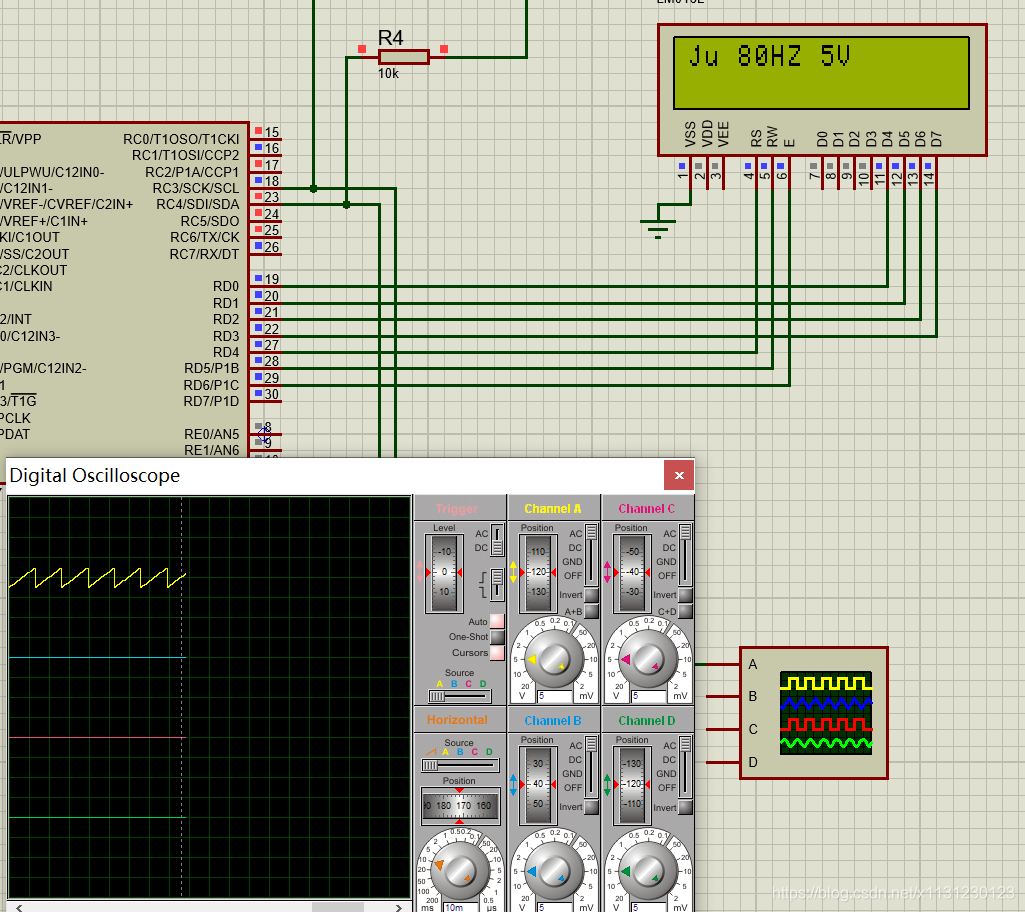Toggle the Trigger Auto button
The height and width of the screenshot is (912, 1025).
pyautogui.click(x=497, y=621)
